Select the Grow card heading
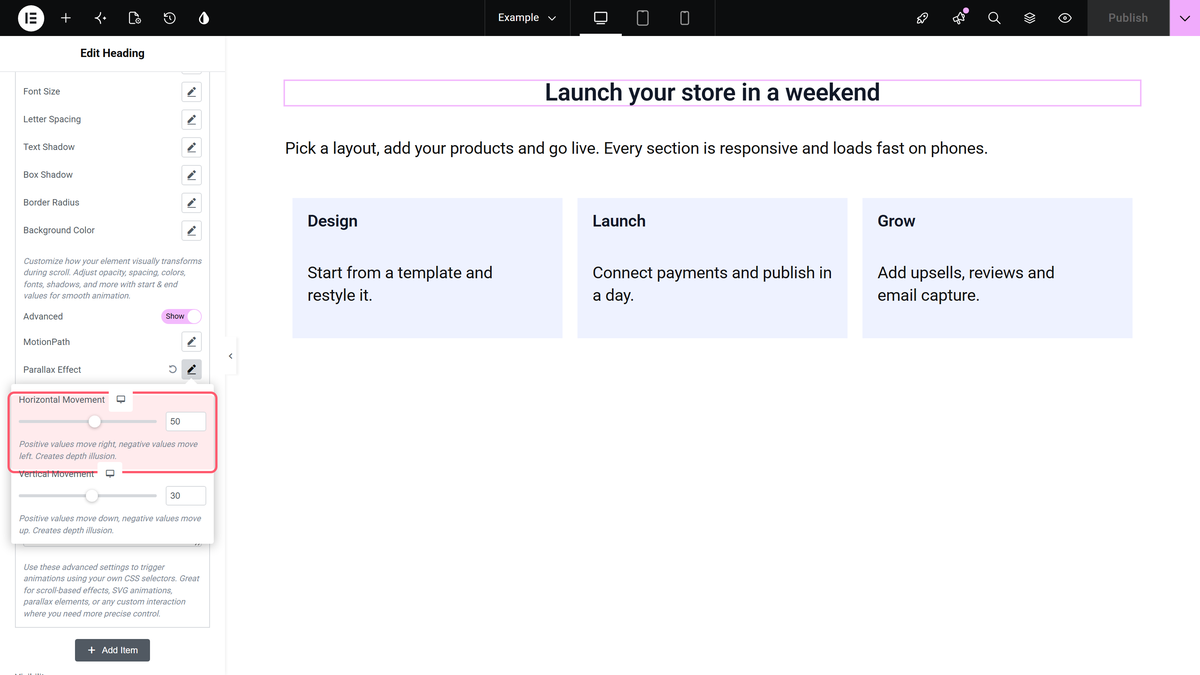The width and height of the screenshot is (1200, 675). (896, 221)
